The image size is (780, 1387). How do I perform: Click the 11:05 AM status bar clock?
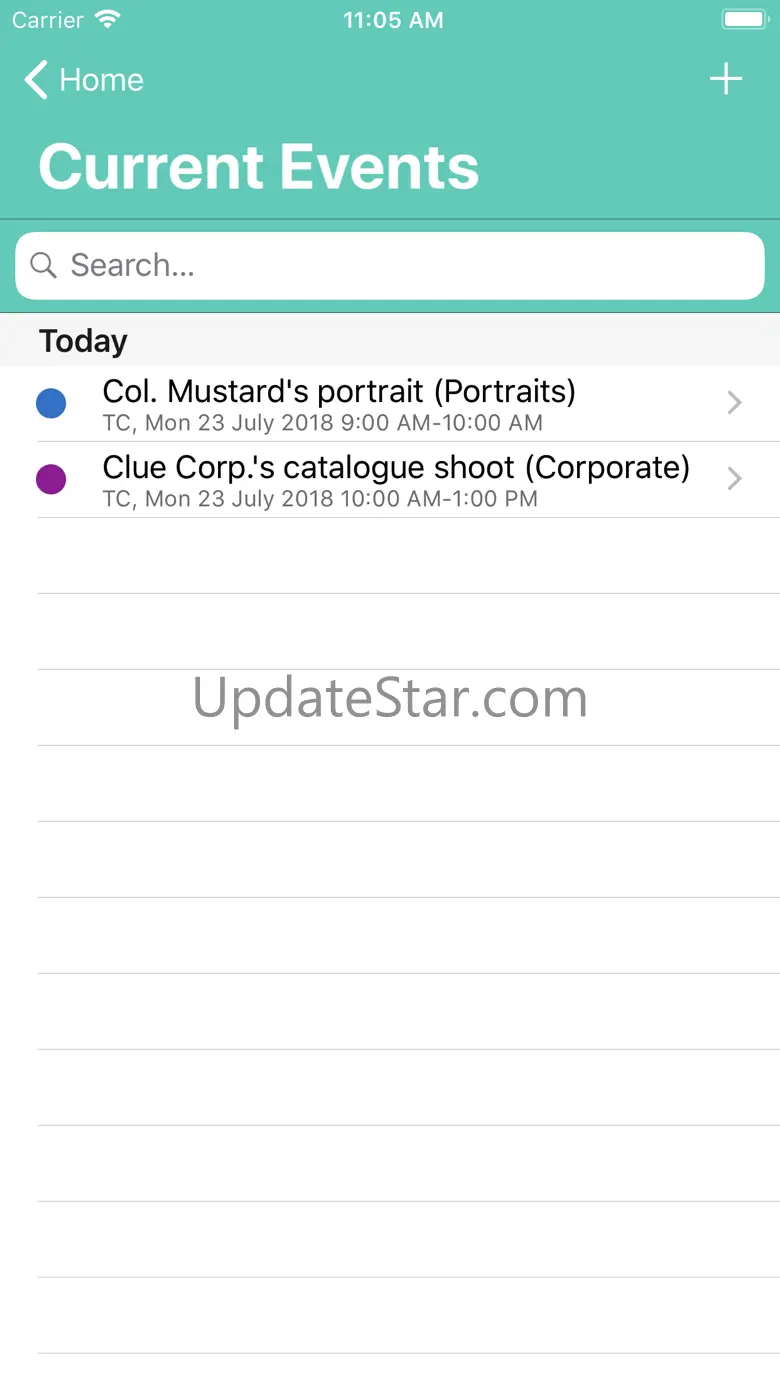[x=393, y=20]
